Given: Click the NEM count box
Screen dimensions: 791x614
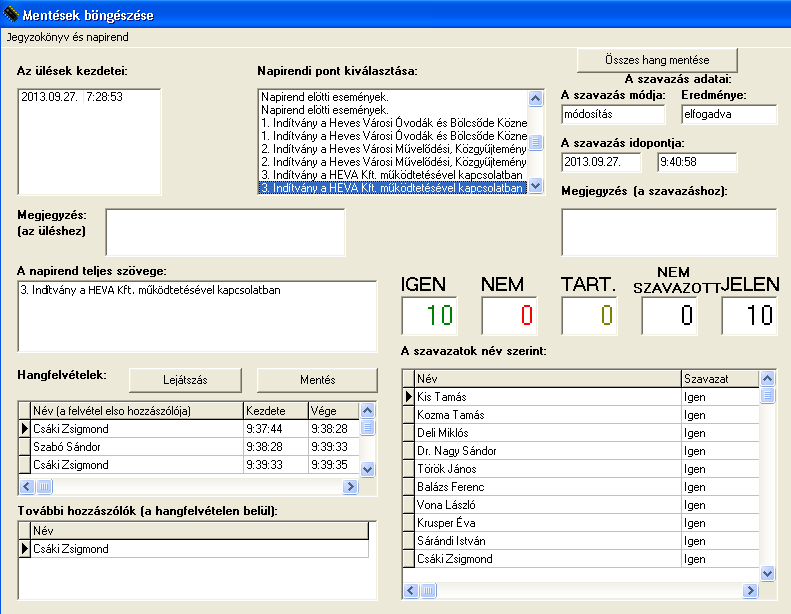Looking at the screenshot, I should pos(509,316).
